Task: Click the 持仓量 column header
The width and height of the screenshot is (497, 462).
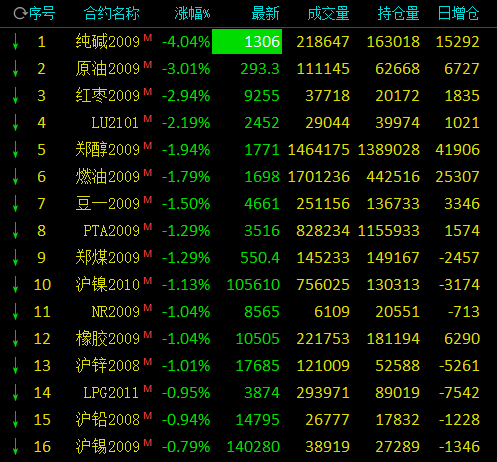Action: 398,14
